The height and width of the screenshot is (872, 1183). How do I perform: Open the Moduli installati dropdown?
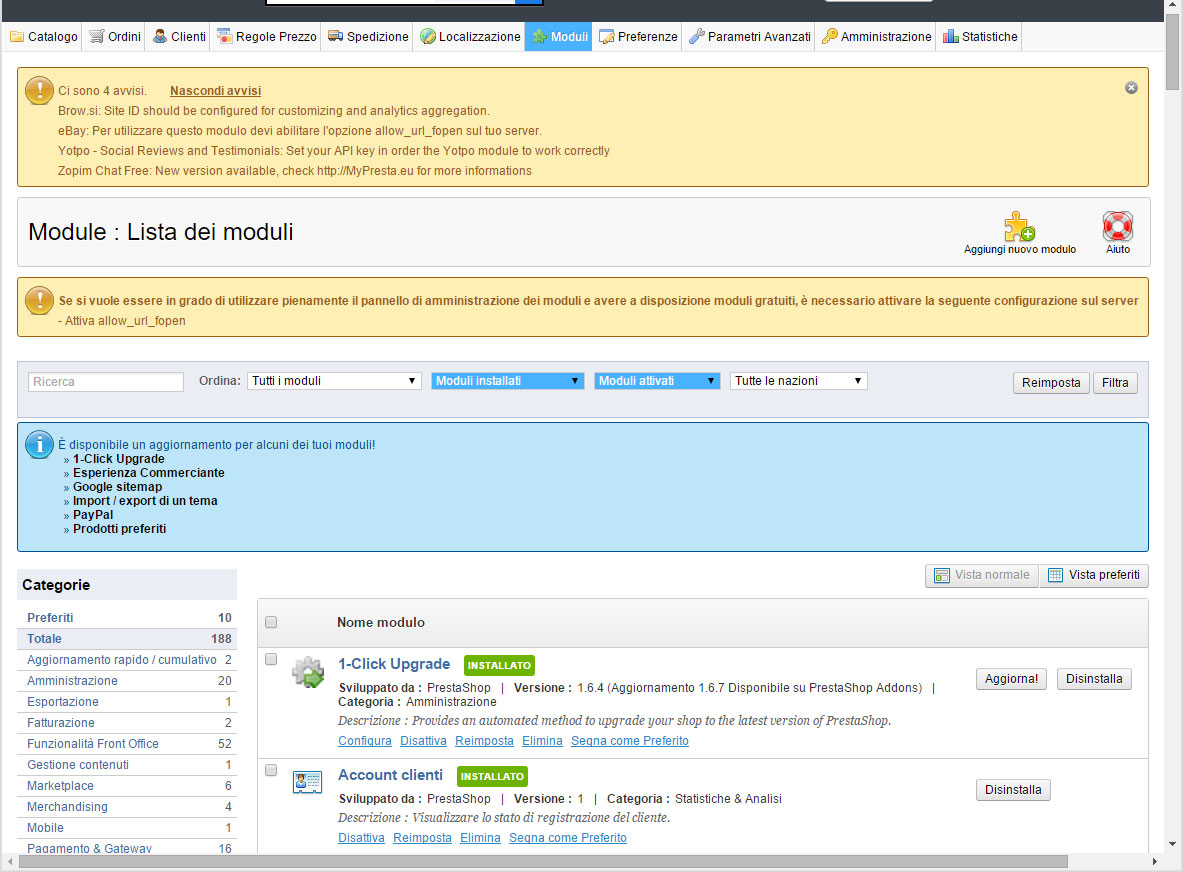(508, 381)
